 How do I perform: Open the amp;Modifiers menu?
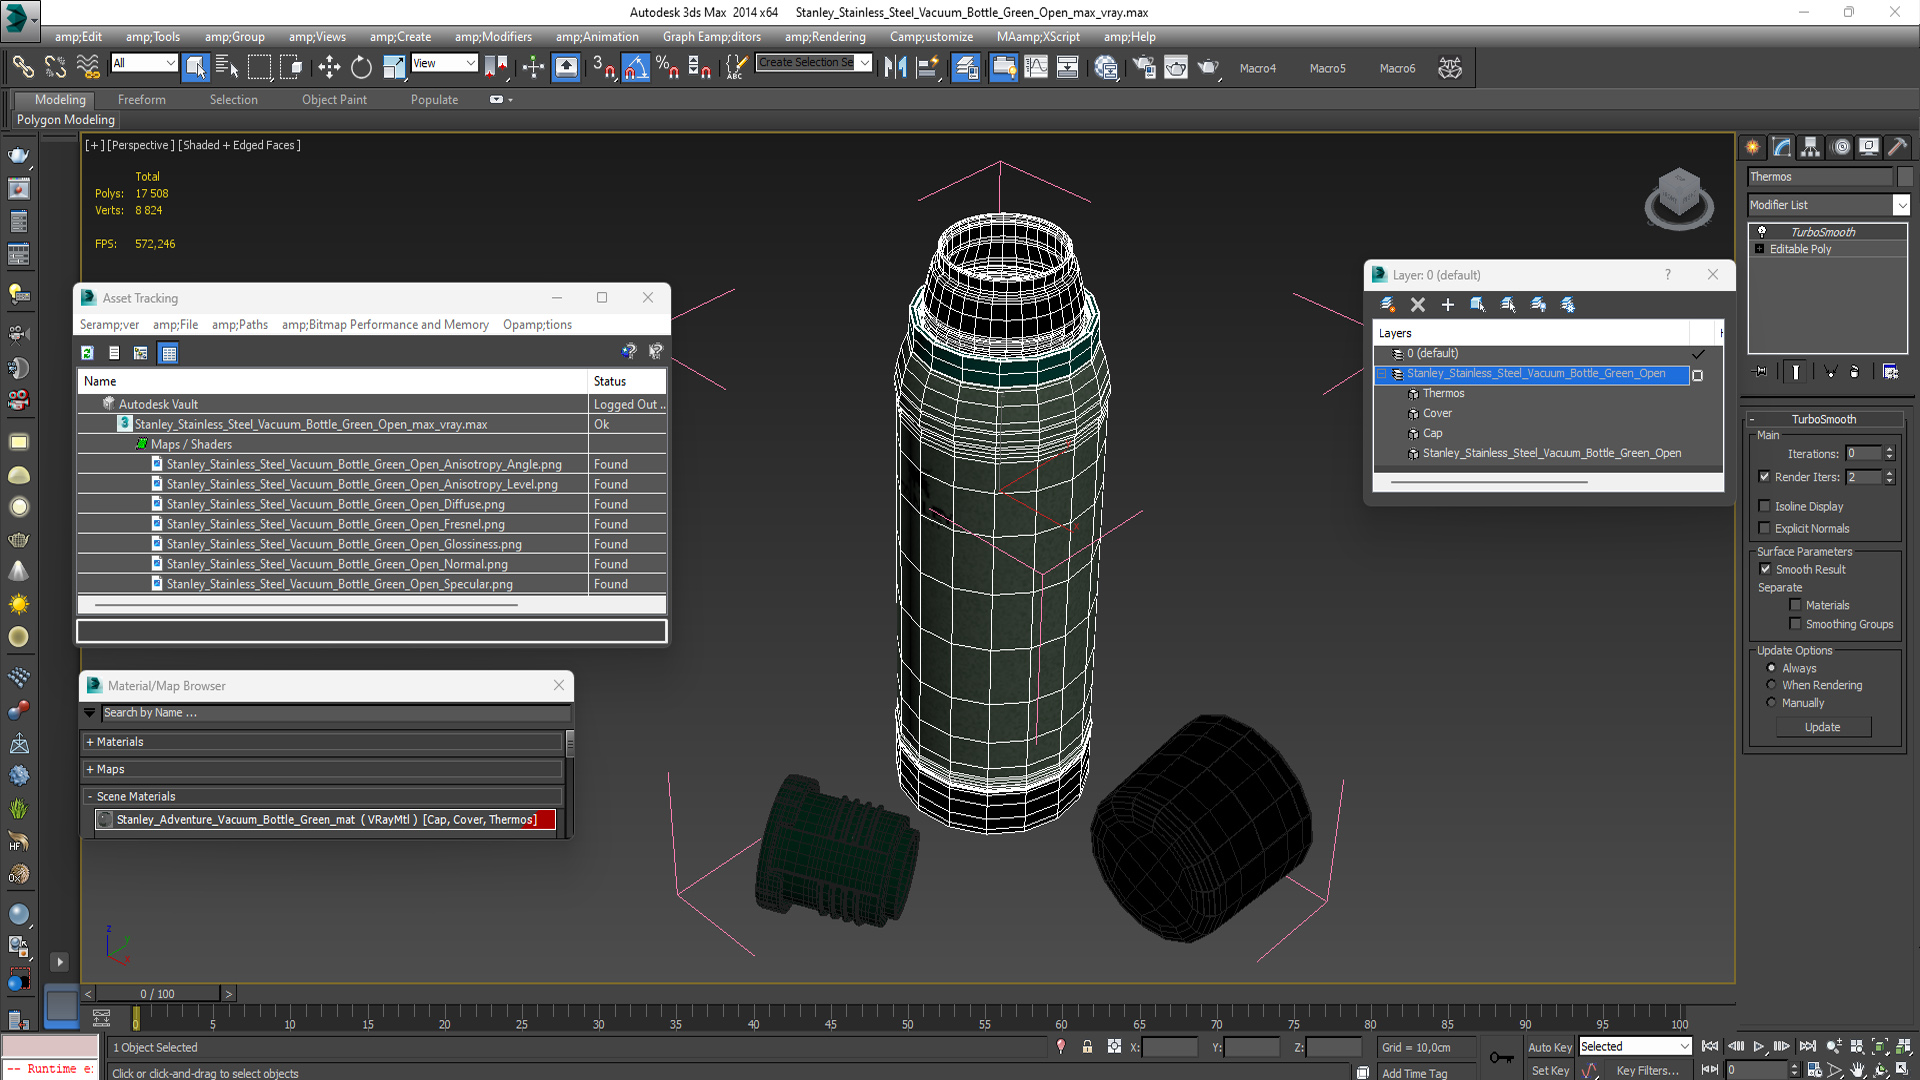[493, 37]
